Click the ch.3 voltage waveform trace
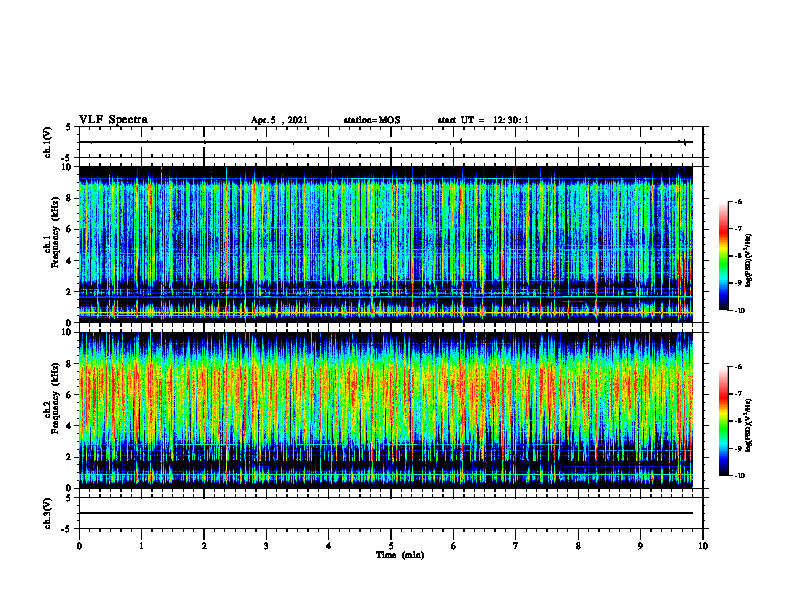The image size is (792, 612). pos(386,513)
